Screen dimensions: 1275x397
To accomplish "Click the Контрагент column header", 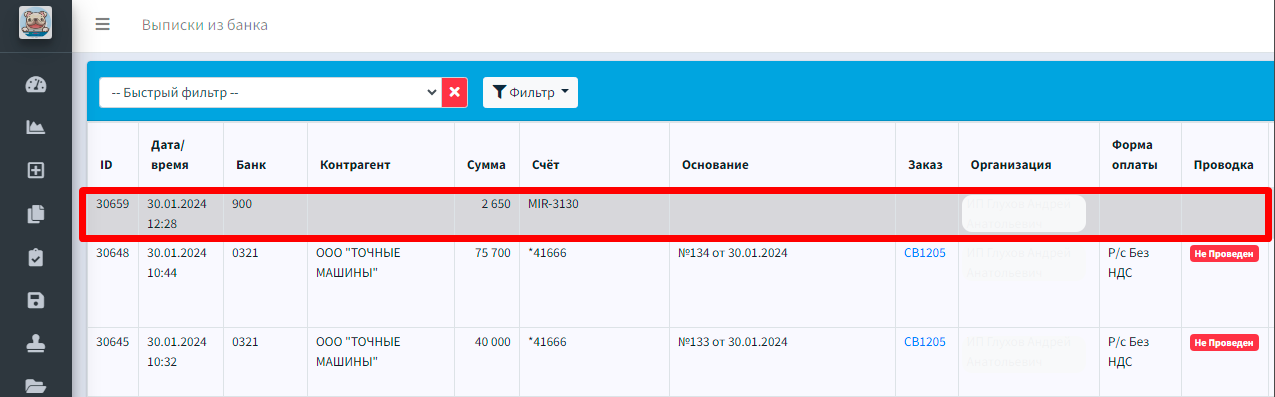I will (355, 165).
